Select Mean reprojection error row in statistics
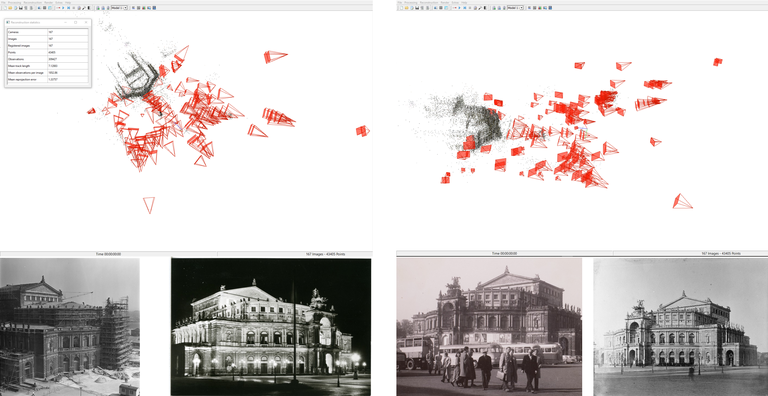 tap(48, 79)
